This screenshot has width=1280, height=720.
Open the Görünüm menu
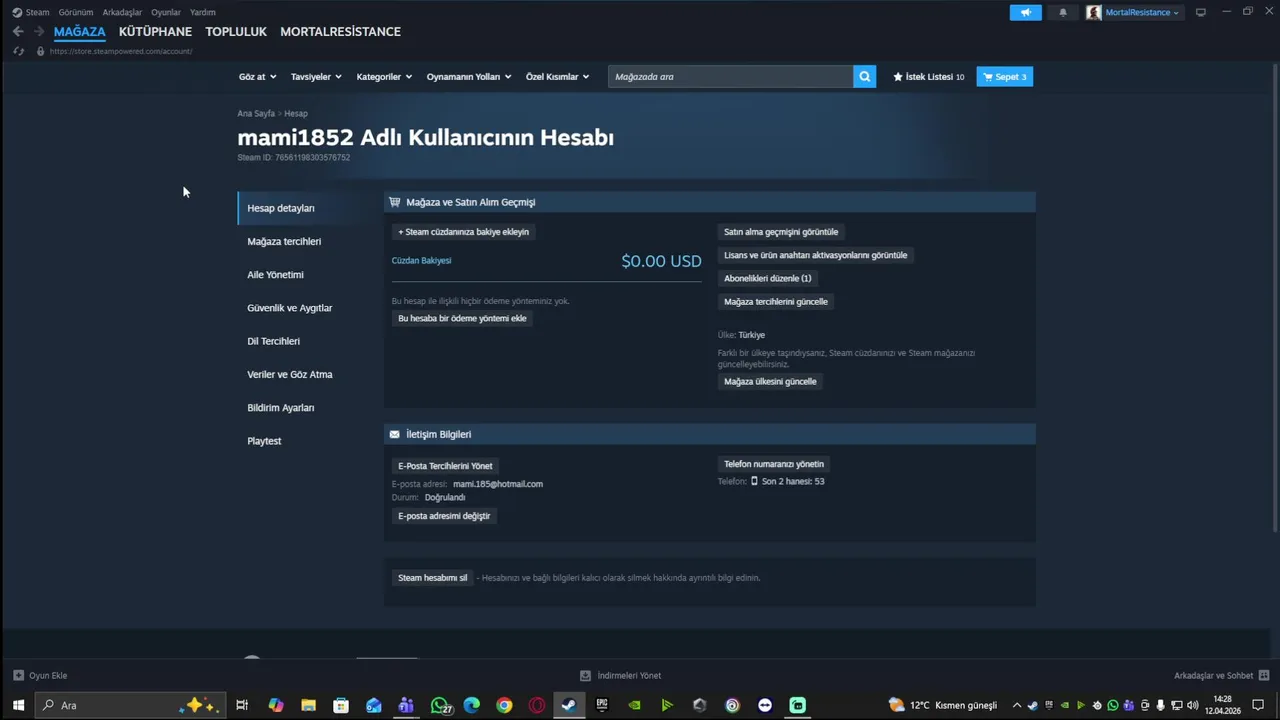(76, 12)
